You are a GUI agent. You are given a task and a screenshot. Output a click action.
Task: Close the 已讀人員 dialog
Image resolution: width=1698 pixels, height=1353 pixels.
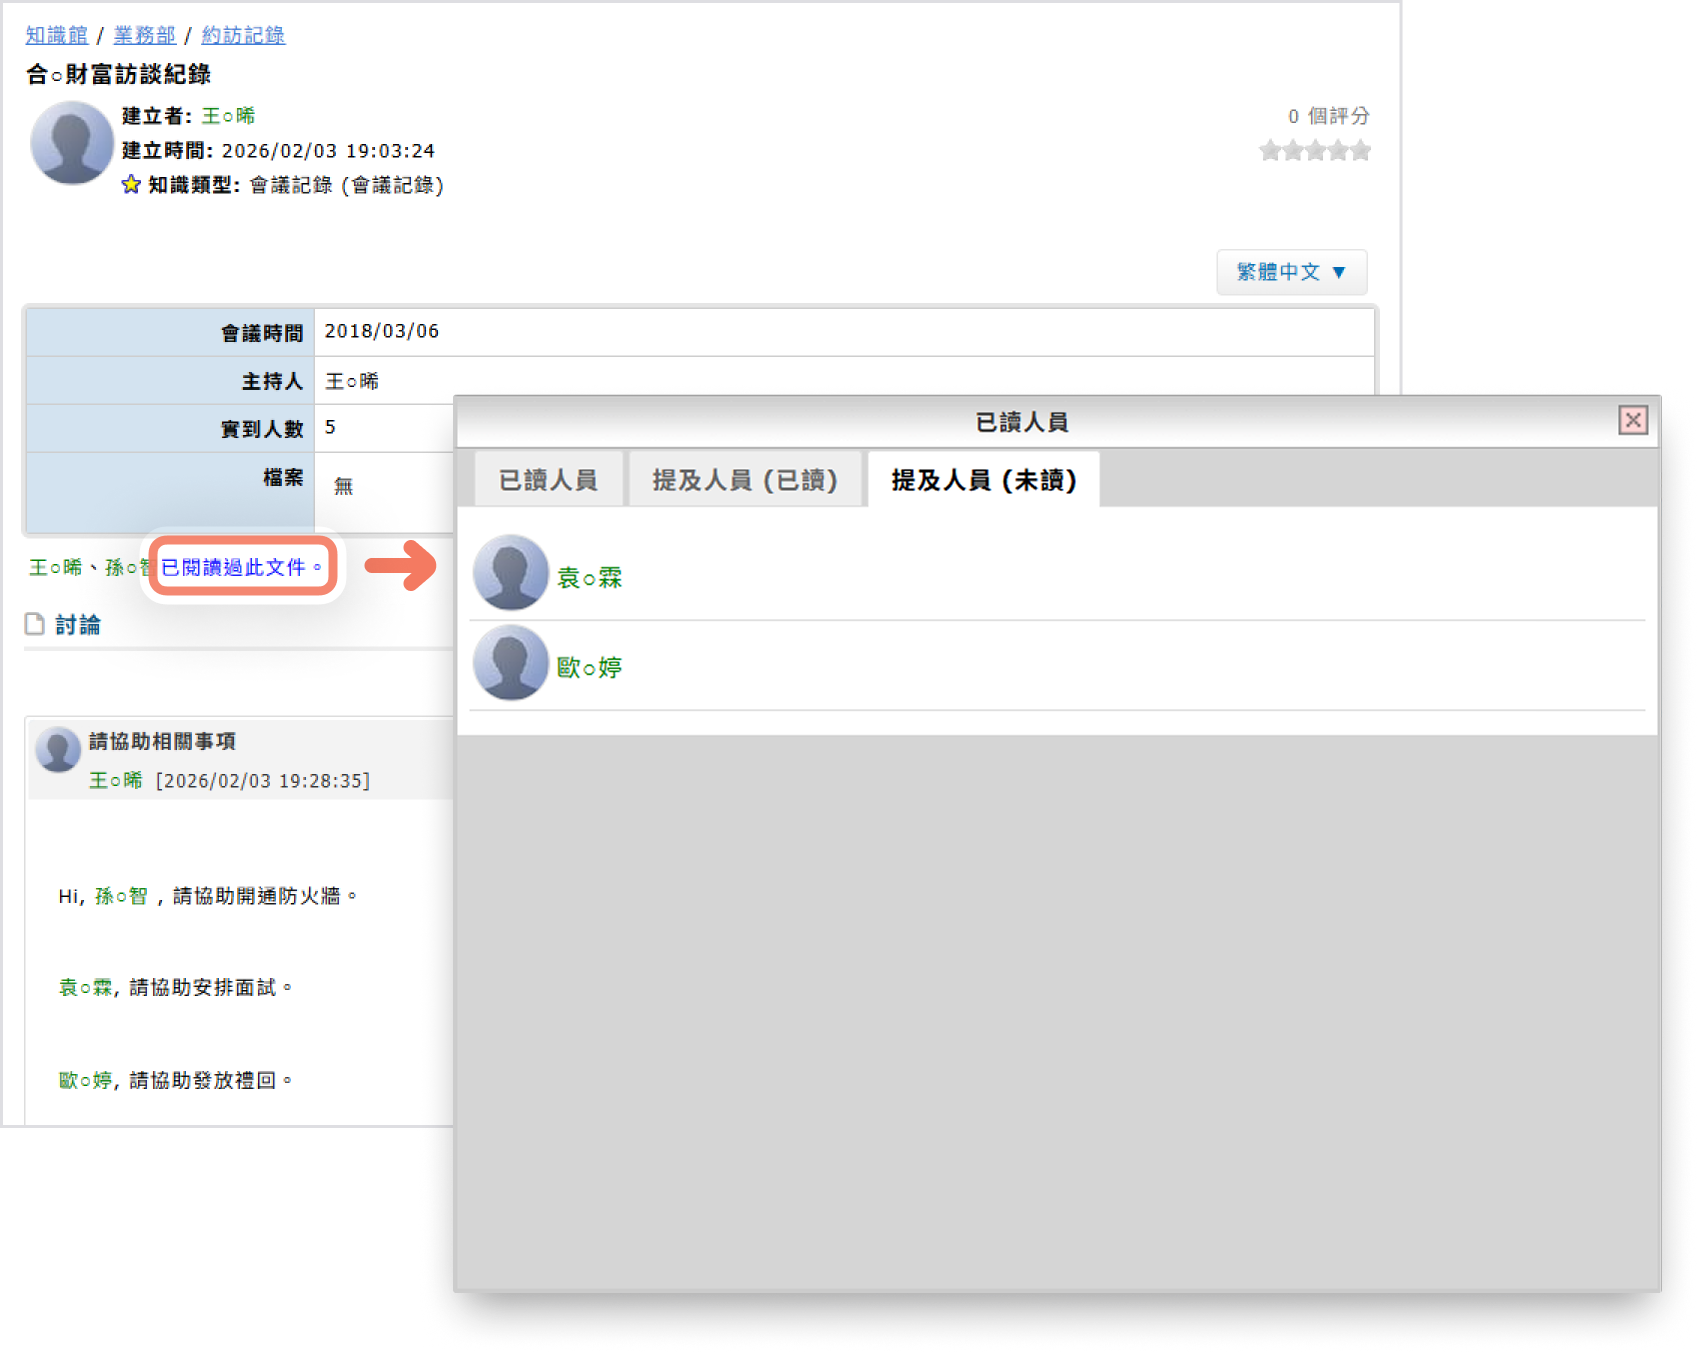tap(1632, 421)
